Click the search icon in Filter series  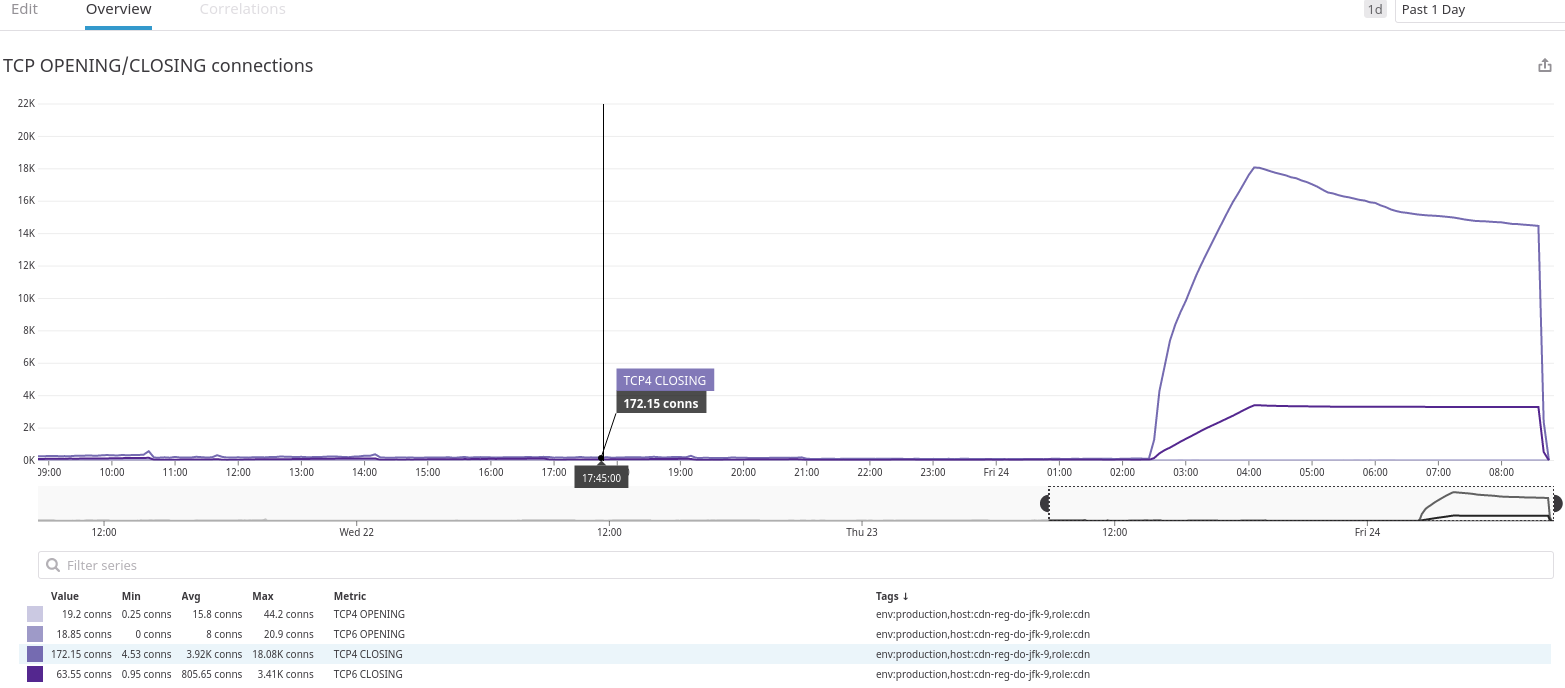[54, 566]
